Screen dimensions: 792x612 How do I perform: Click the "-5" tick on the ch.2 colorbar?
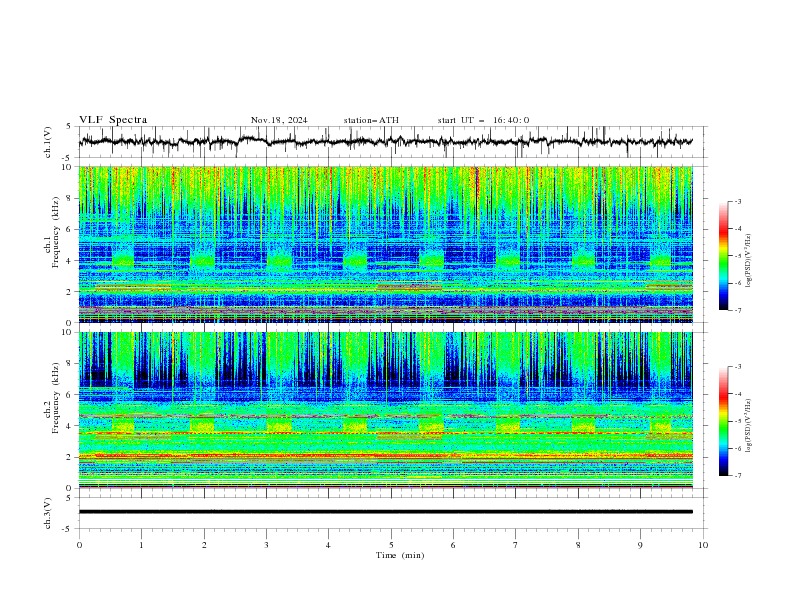coord(737,421)
